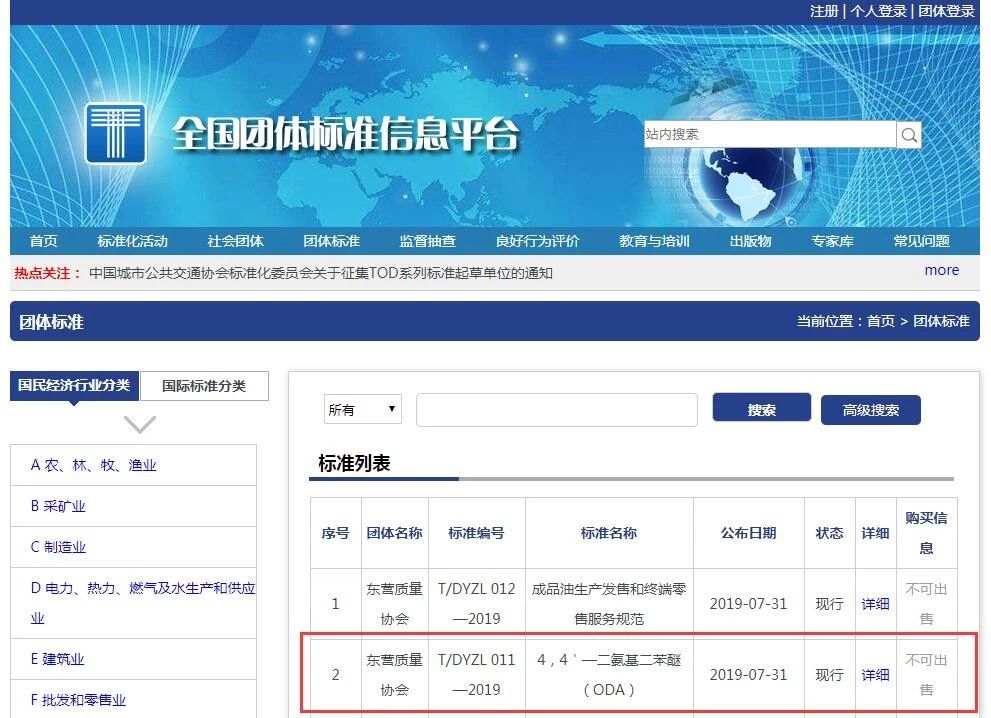Click the 搜索 button
The height and width of the screenshot is (718, 991).
pos(761,409)
